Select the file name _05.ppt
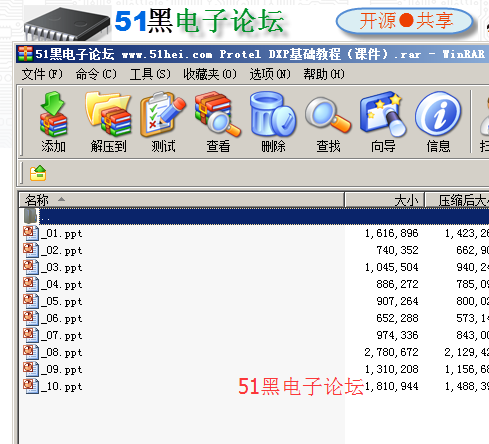This screenshot has width=489, height=444. point(62,301)
